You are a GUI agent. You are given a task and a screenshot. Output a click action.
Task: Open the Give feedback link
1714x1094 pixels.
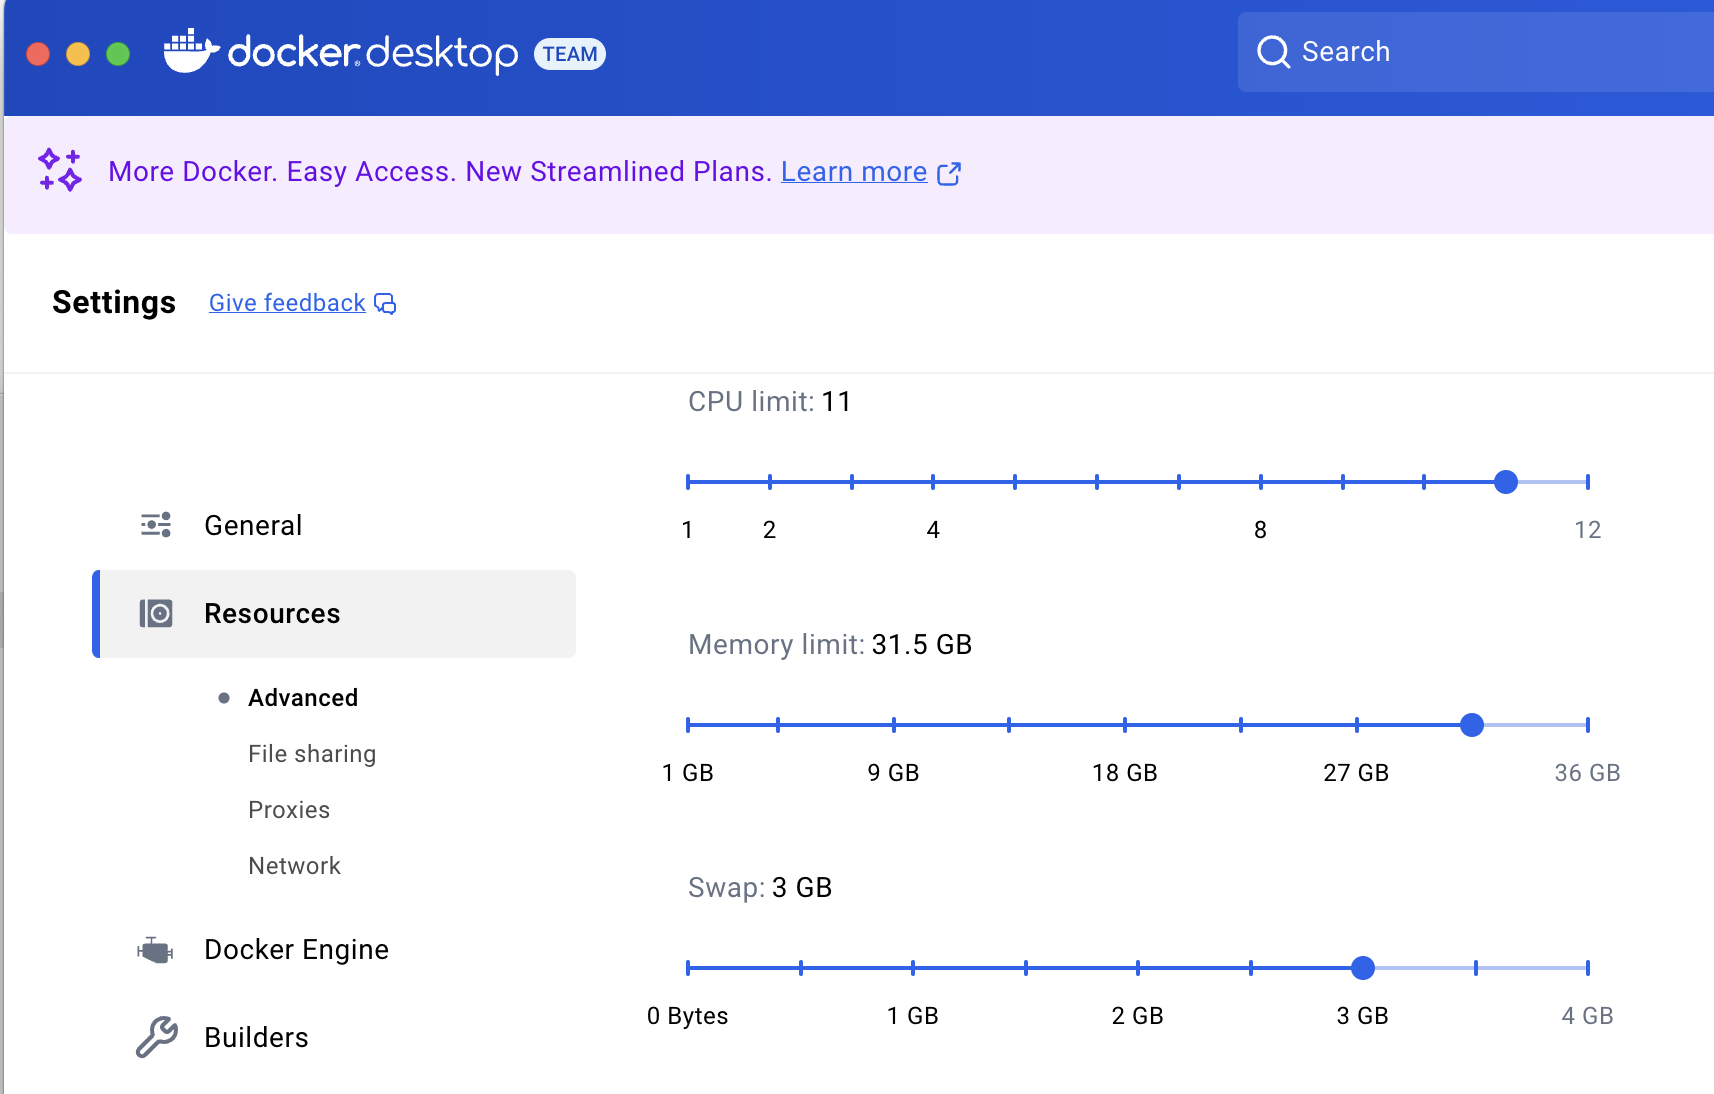click(x=287, y=303)
